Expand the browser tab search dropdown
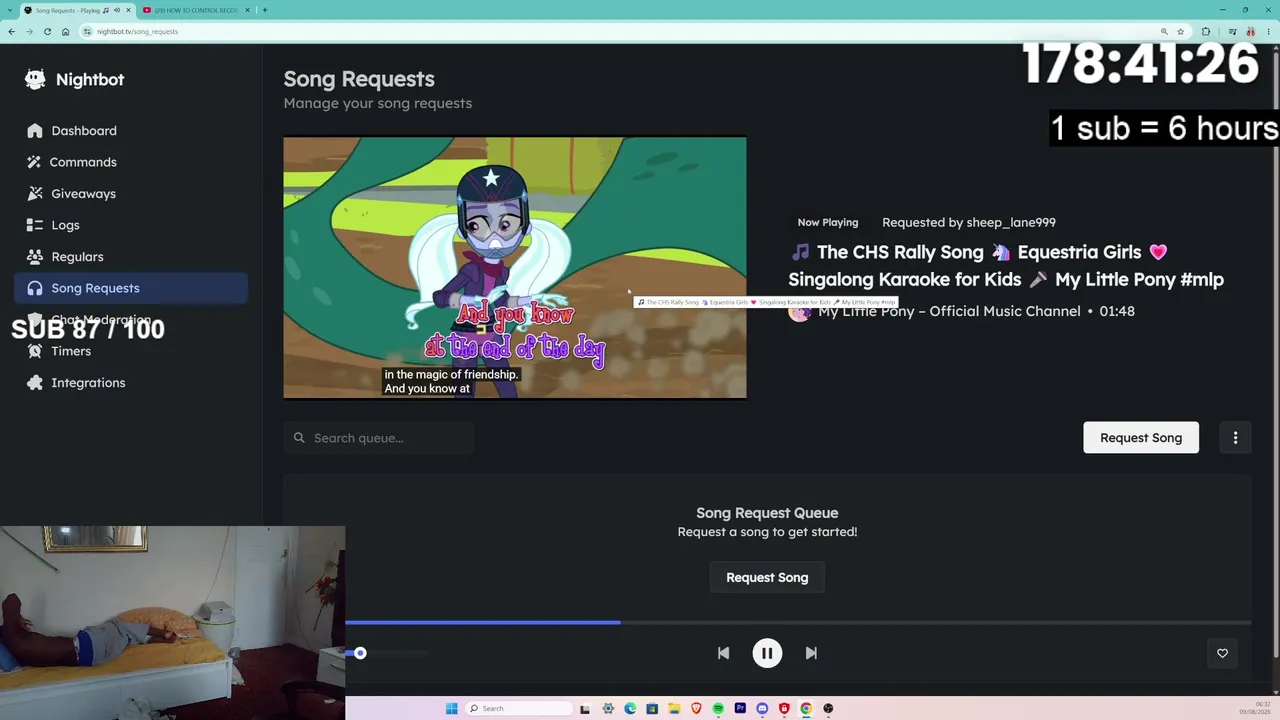1280x720 pixels. coord(10,10)
